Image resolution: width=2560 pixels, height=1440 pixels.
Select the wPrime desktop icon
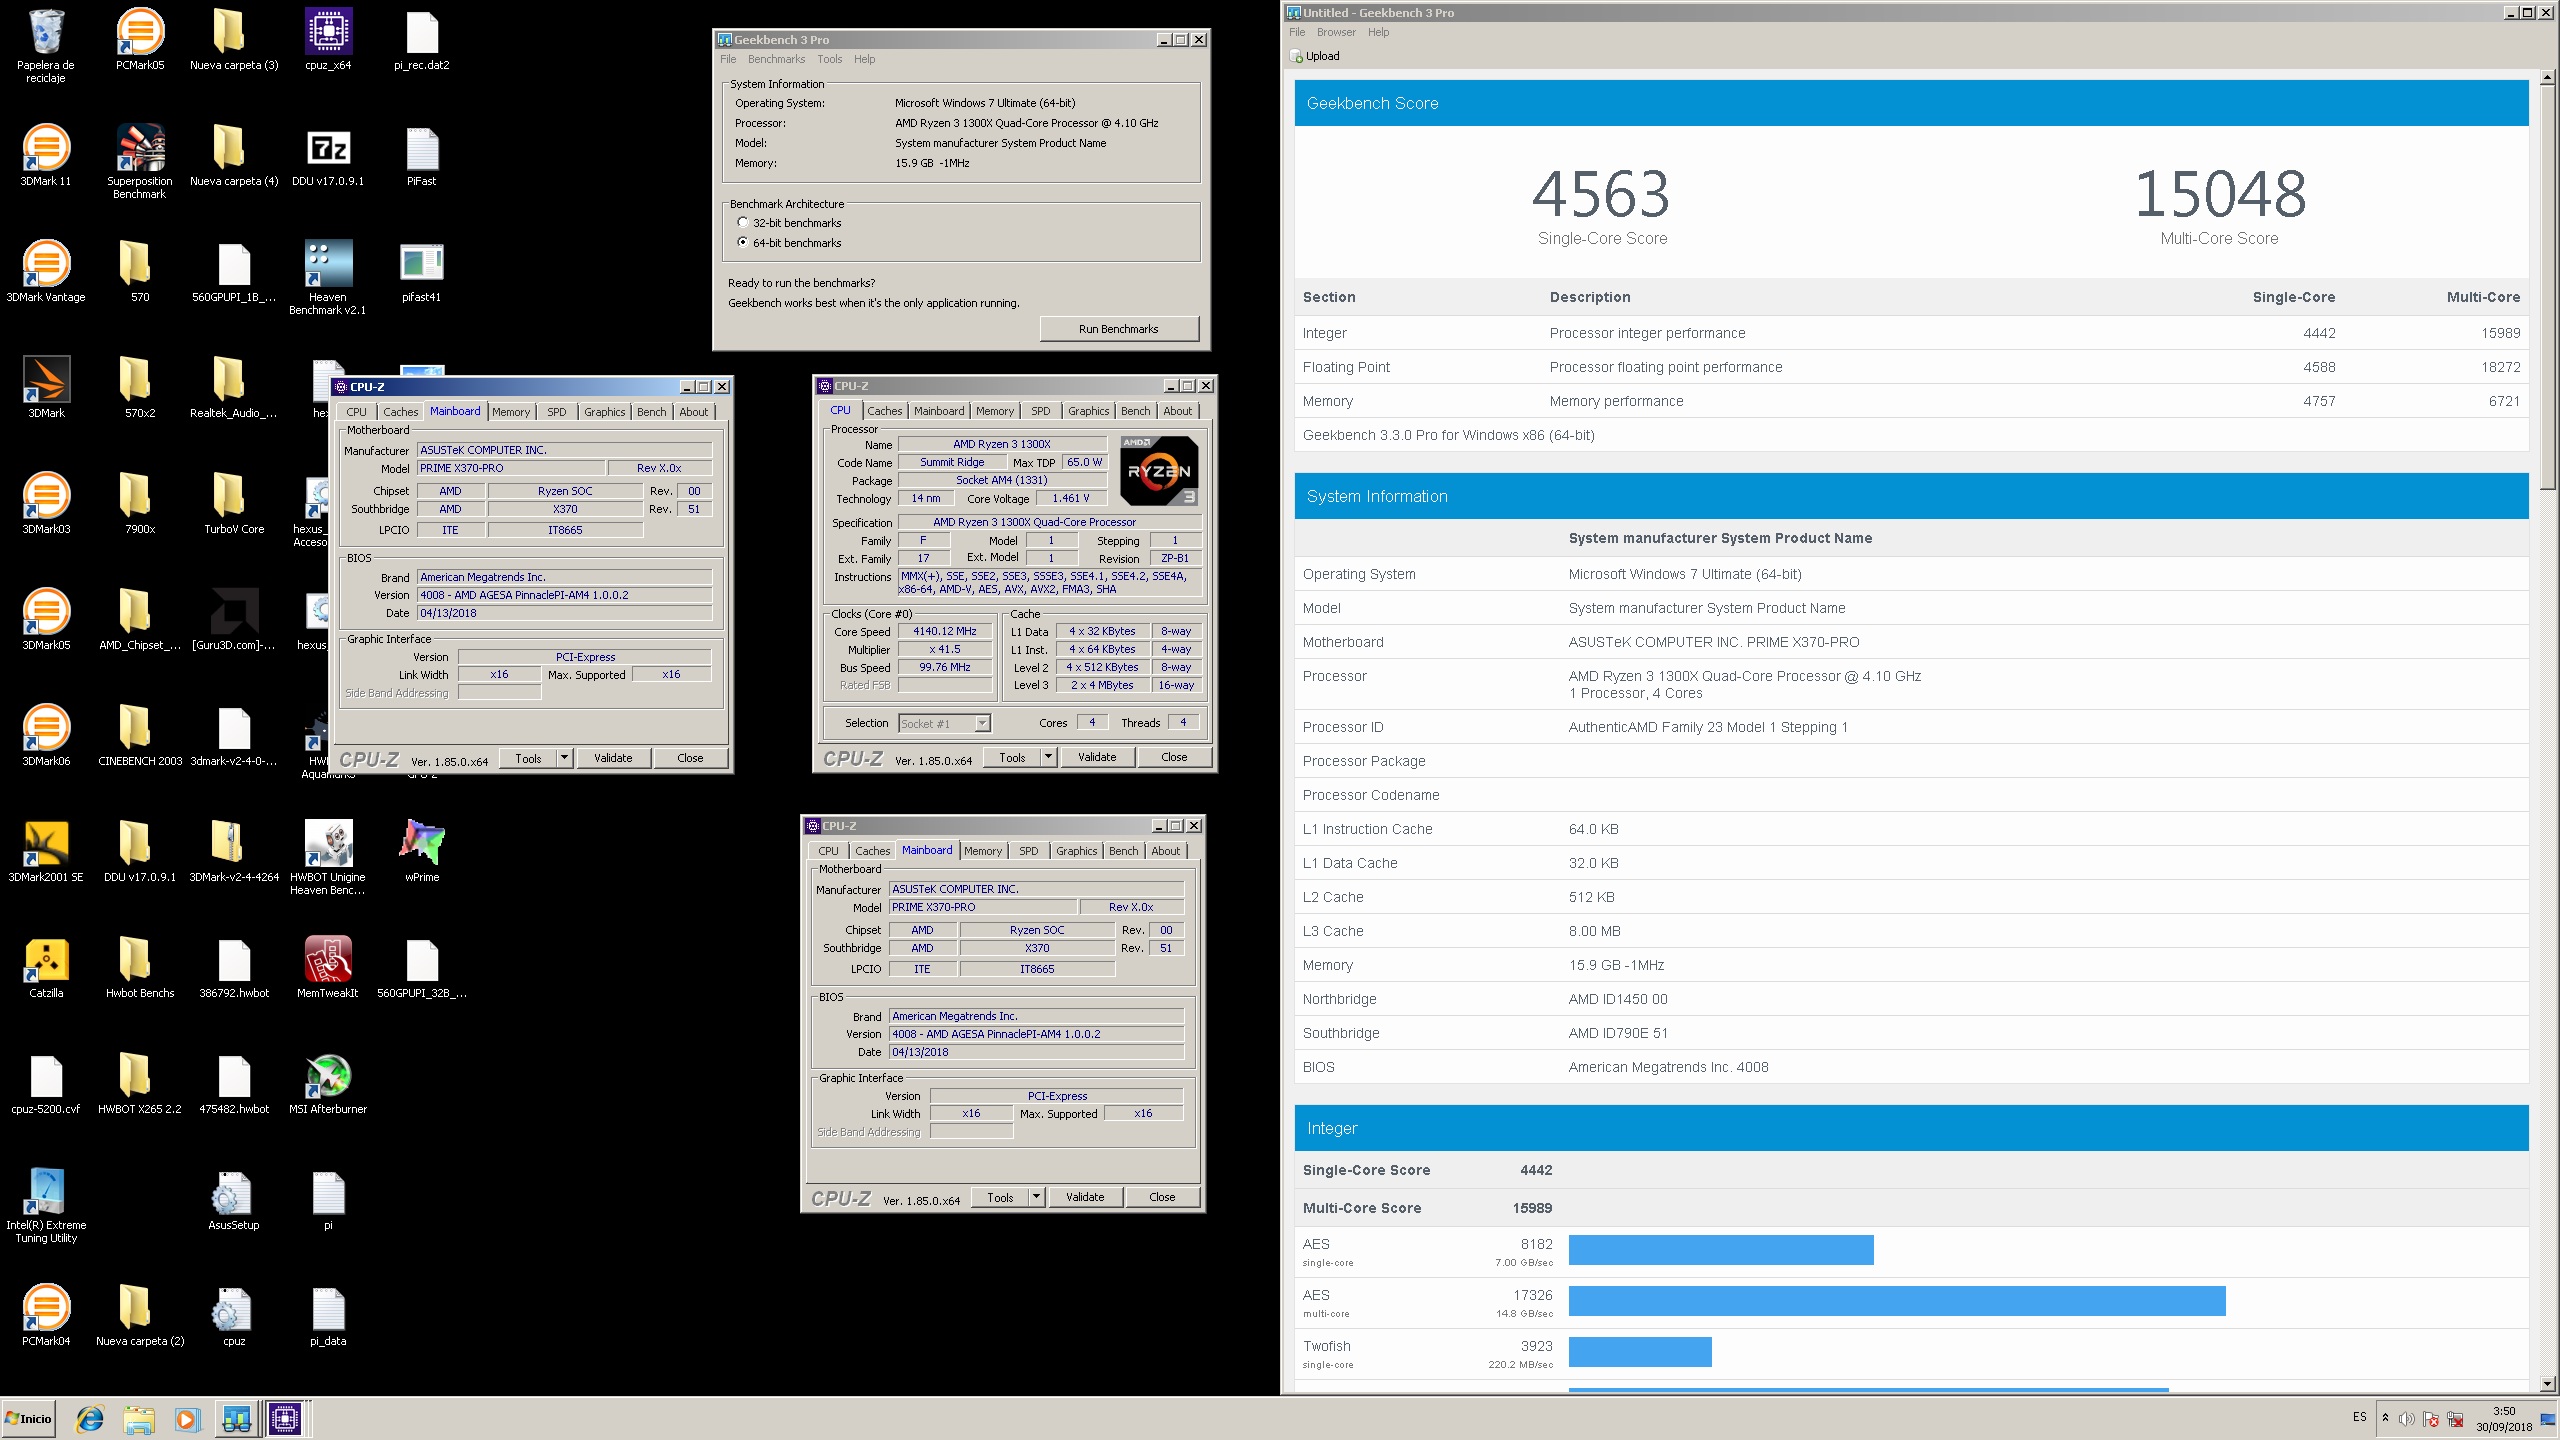coord(422,851)
